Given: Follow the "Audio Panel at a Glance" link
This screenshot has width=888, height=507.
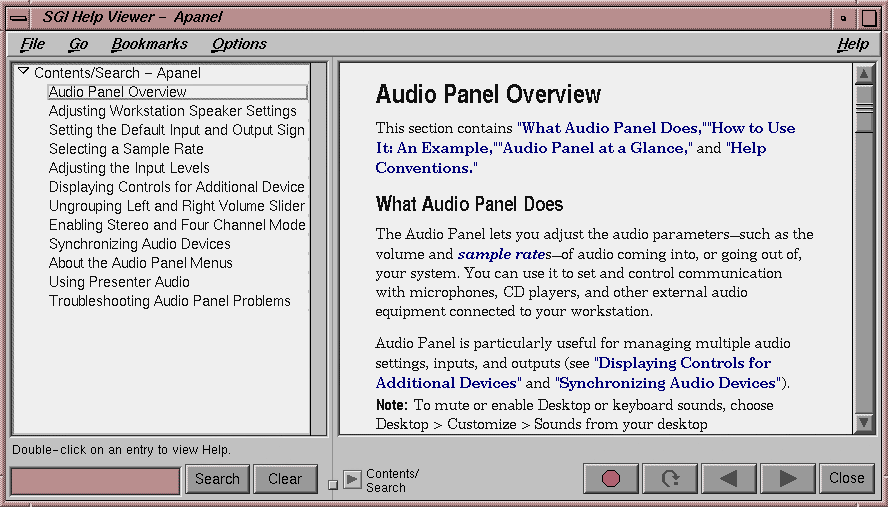Looking at the screenshot, I should click(x=595, y=148).
